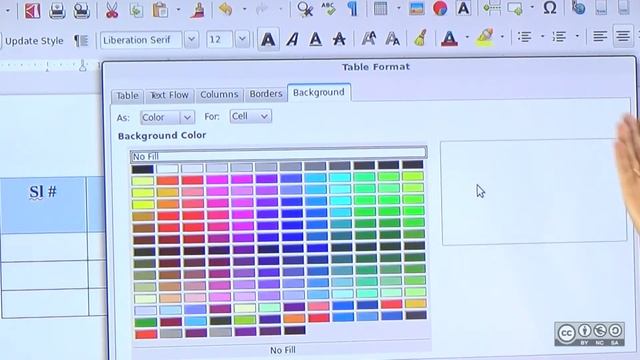Open paste options arrow
Screen dimensions: 640x360
click(178, 9)
